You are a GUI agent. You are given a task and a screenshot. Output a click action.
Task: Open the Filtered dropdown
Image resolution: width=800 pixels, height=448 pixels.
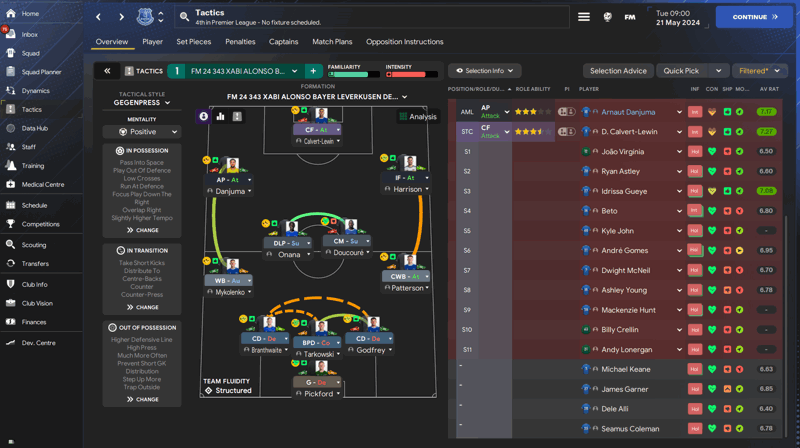759,71
